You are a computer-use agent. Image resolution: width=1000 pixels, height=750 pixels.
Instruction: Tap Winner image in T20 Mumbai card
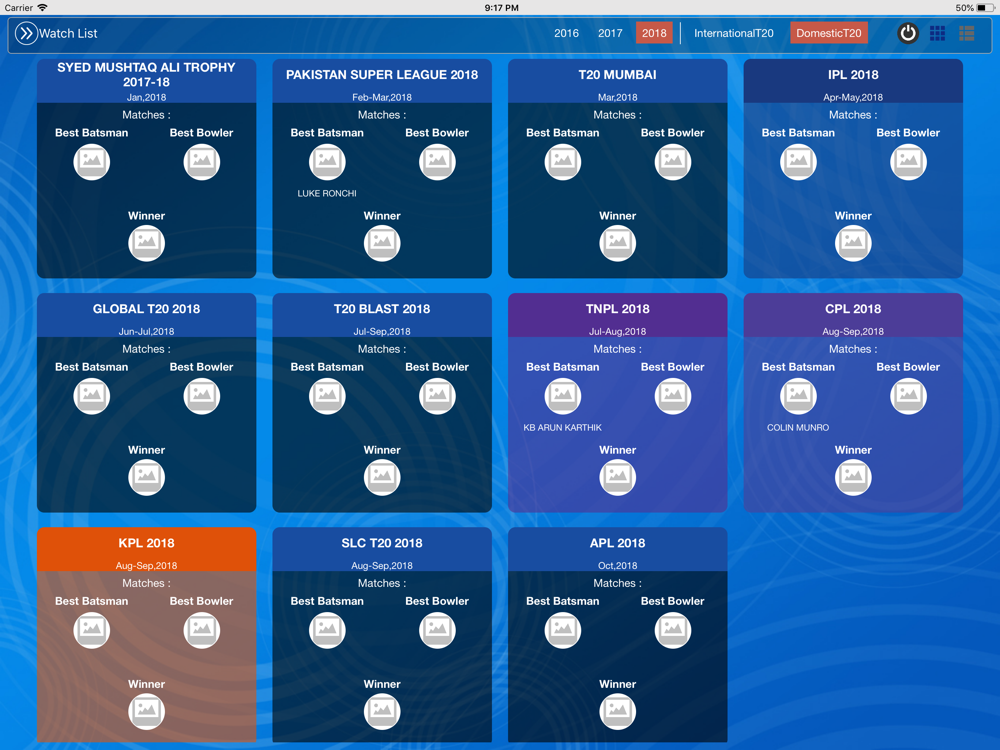617,243
